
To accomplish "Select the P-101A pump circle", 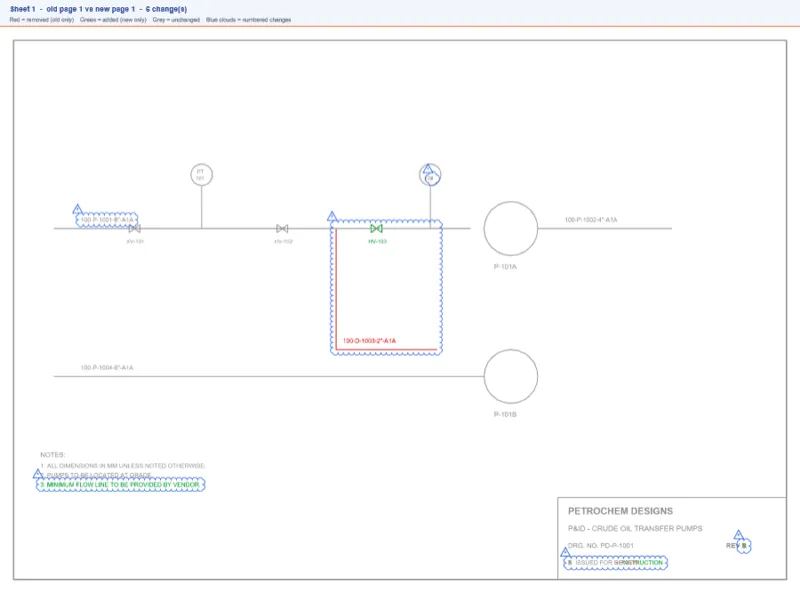I will [x=511, y=229].
